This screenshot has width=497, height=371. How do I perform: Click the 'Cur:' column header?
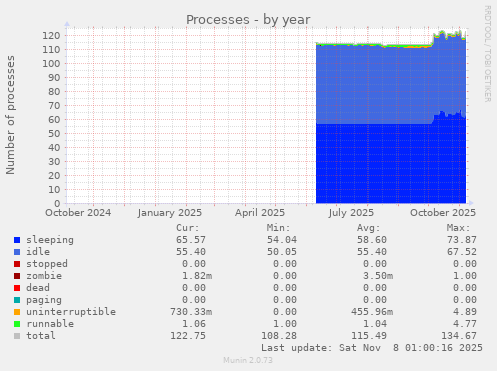pos(188,228)
